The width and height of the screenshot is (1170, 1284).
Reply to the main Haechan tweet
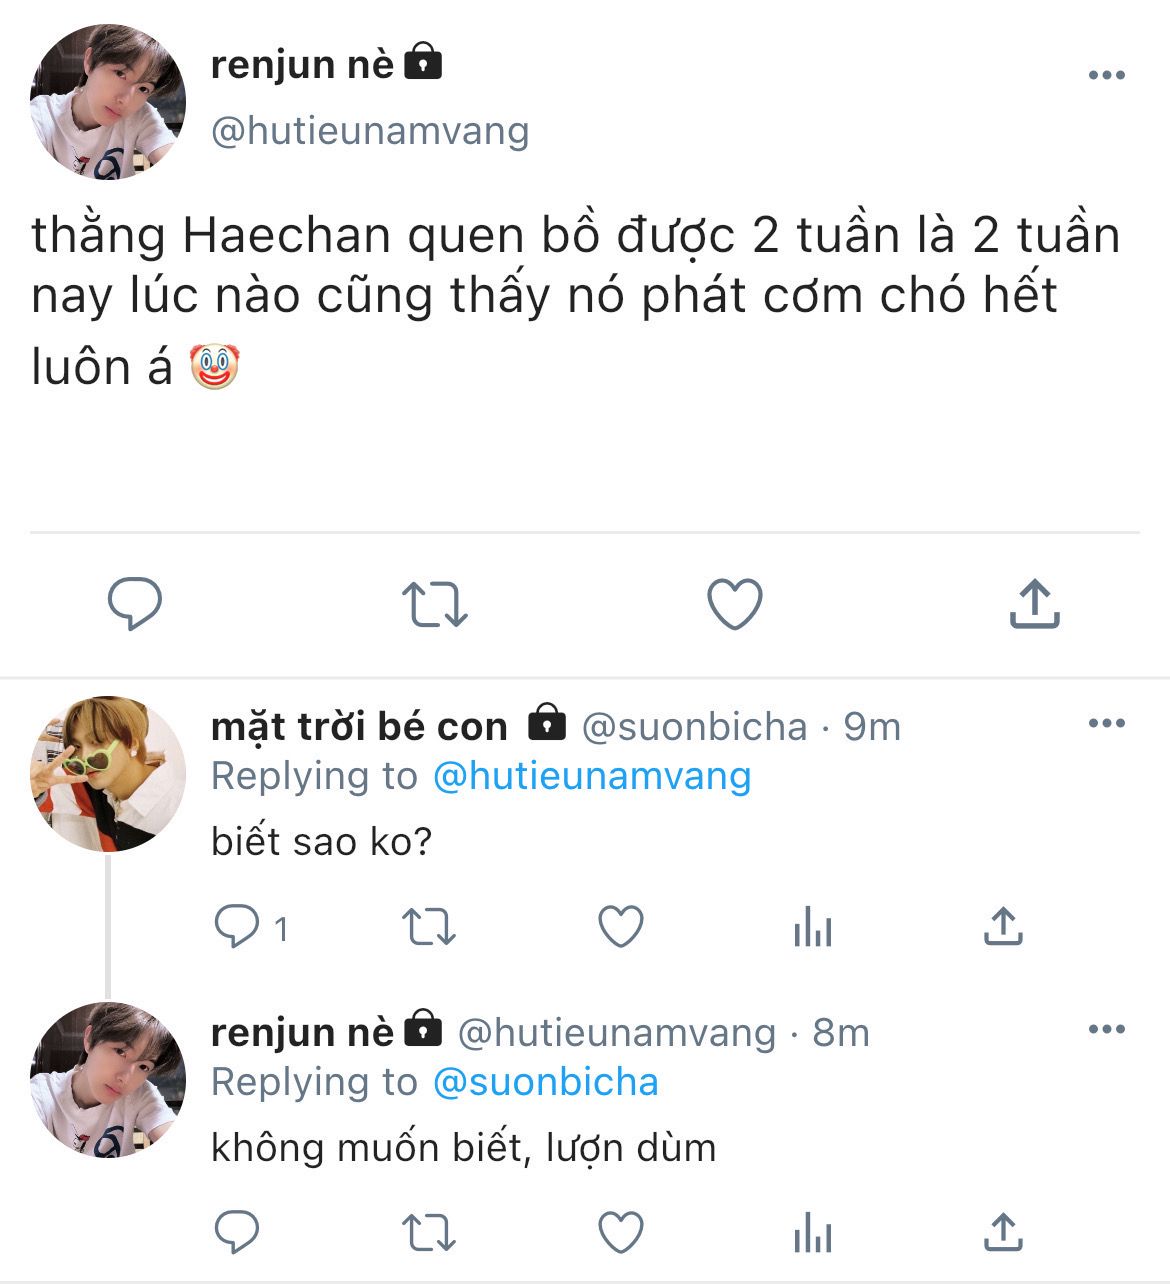tap(134, 604)
